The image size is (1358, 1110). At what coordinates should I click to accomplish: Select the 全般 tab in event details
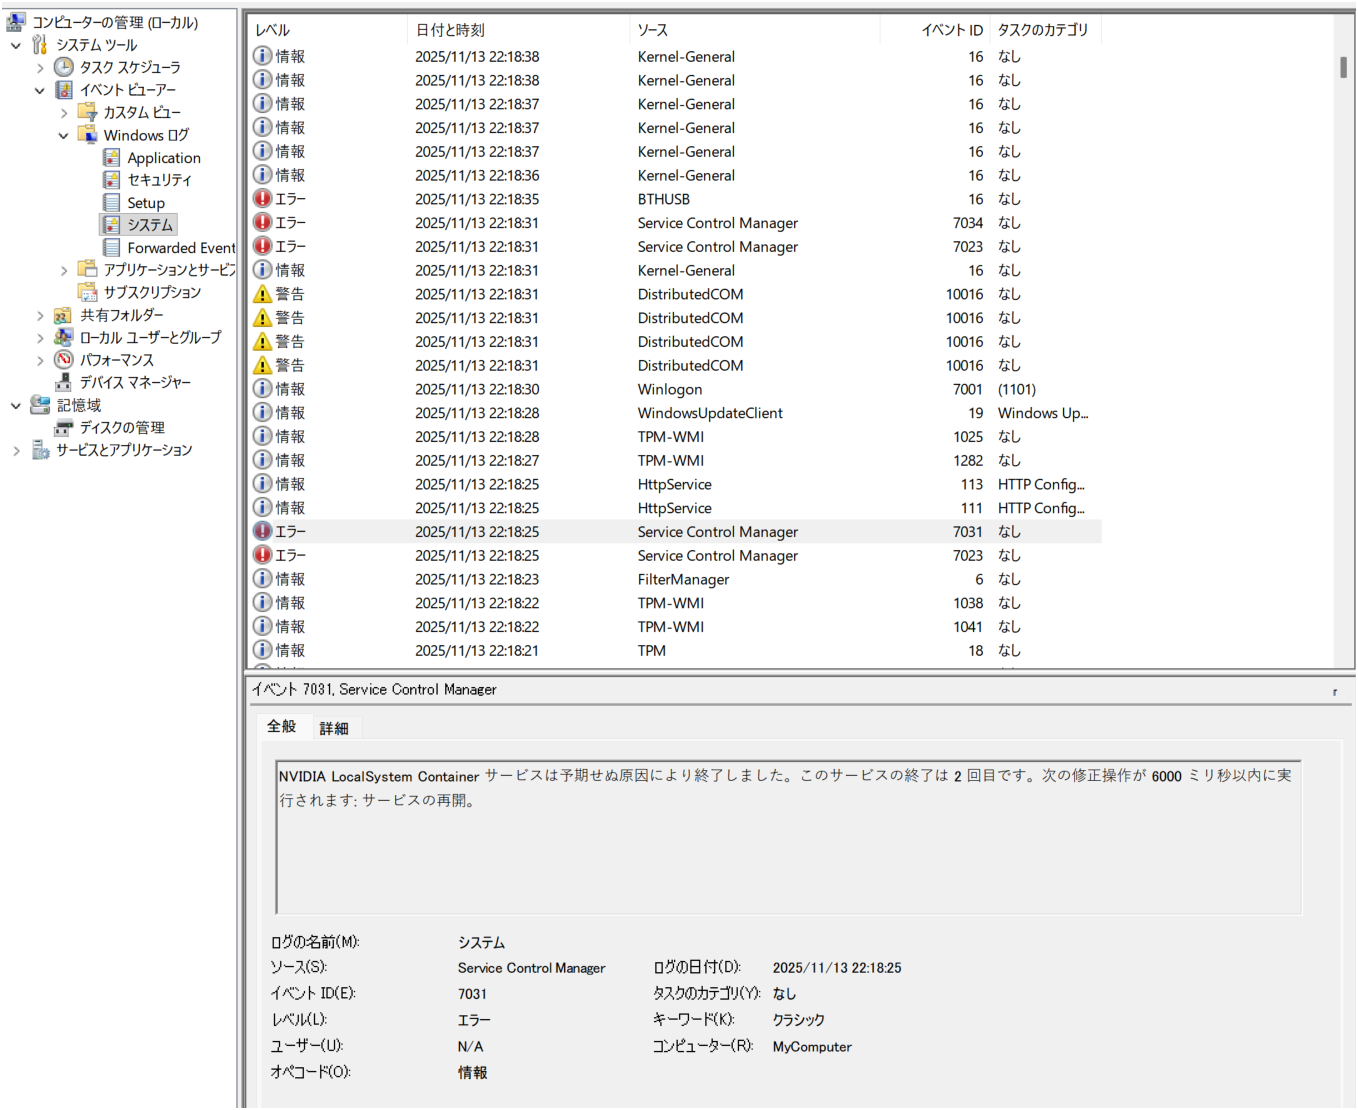282,727
